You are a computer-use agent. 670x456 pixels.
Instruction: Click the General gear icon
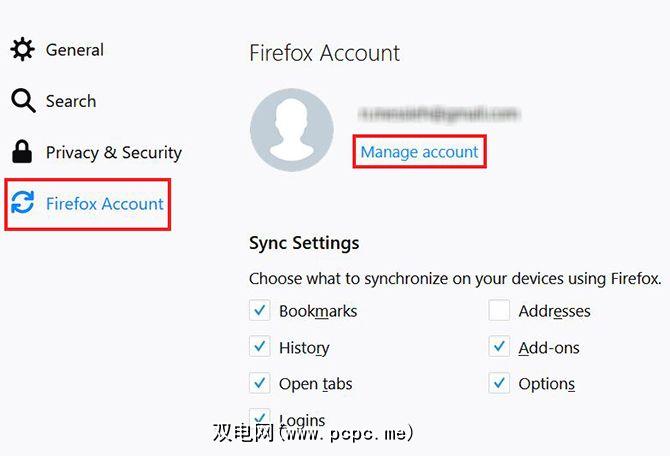22,50
